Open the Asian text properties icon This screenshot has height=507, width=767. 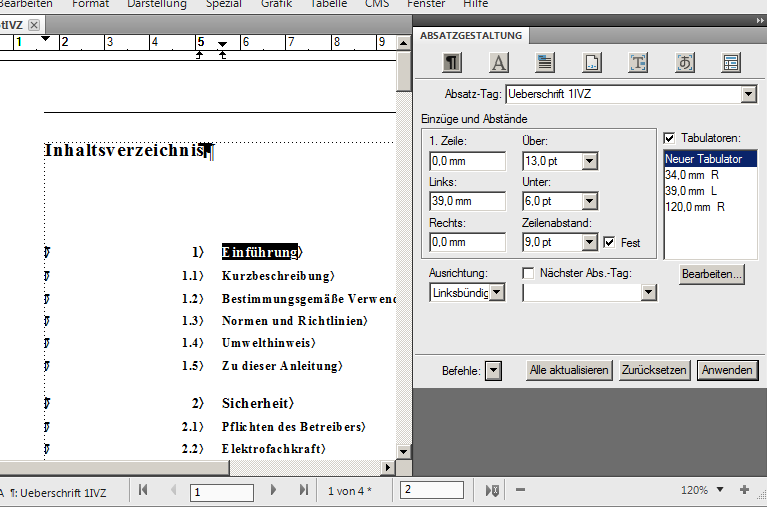click(x=685, y=63)
